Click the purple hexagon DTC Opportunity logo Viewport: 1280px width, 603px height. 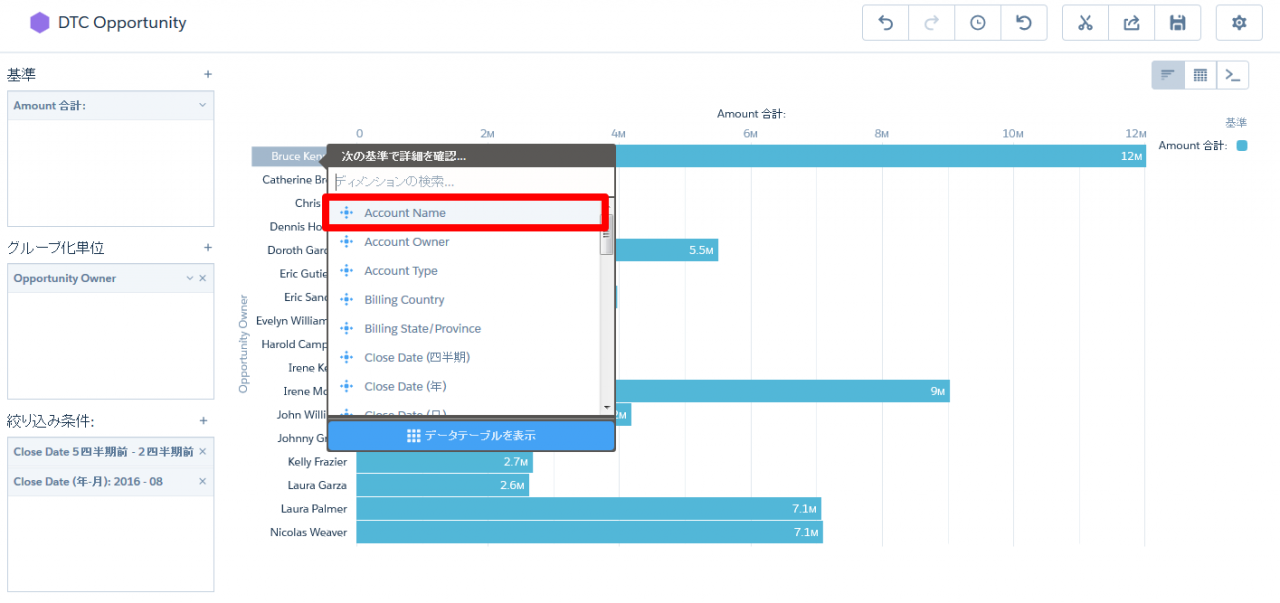pos(40,23)
